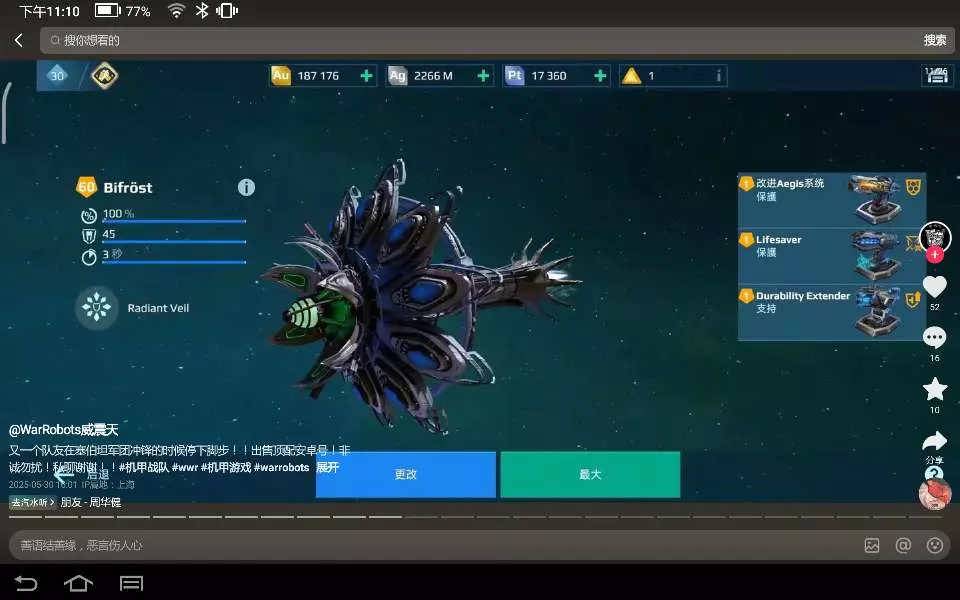
Task: Follow the author via red plus
Action: pyautogui.click(x=935, y=255)
